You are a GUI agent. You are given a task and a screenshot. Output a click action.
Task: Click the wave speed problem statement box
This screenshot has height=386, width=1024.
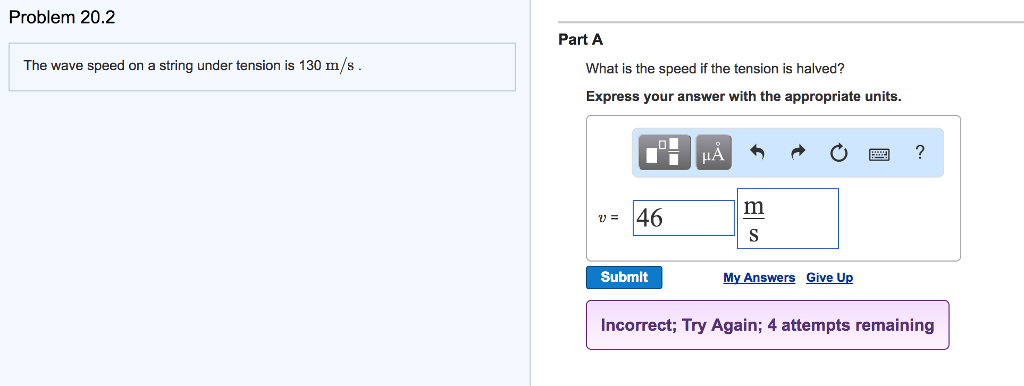pyautogui.click(x=262, y=67)
